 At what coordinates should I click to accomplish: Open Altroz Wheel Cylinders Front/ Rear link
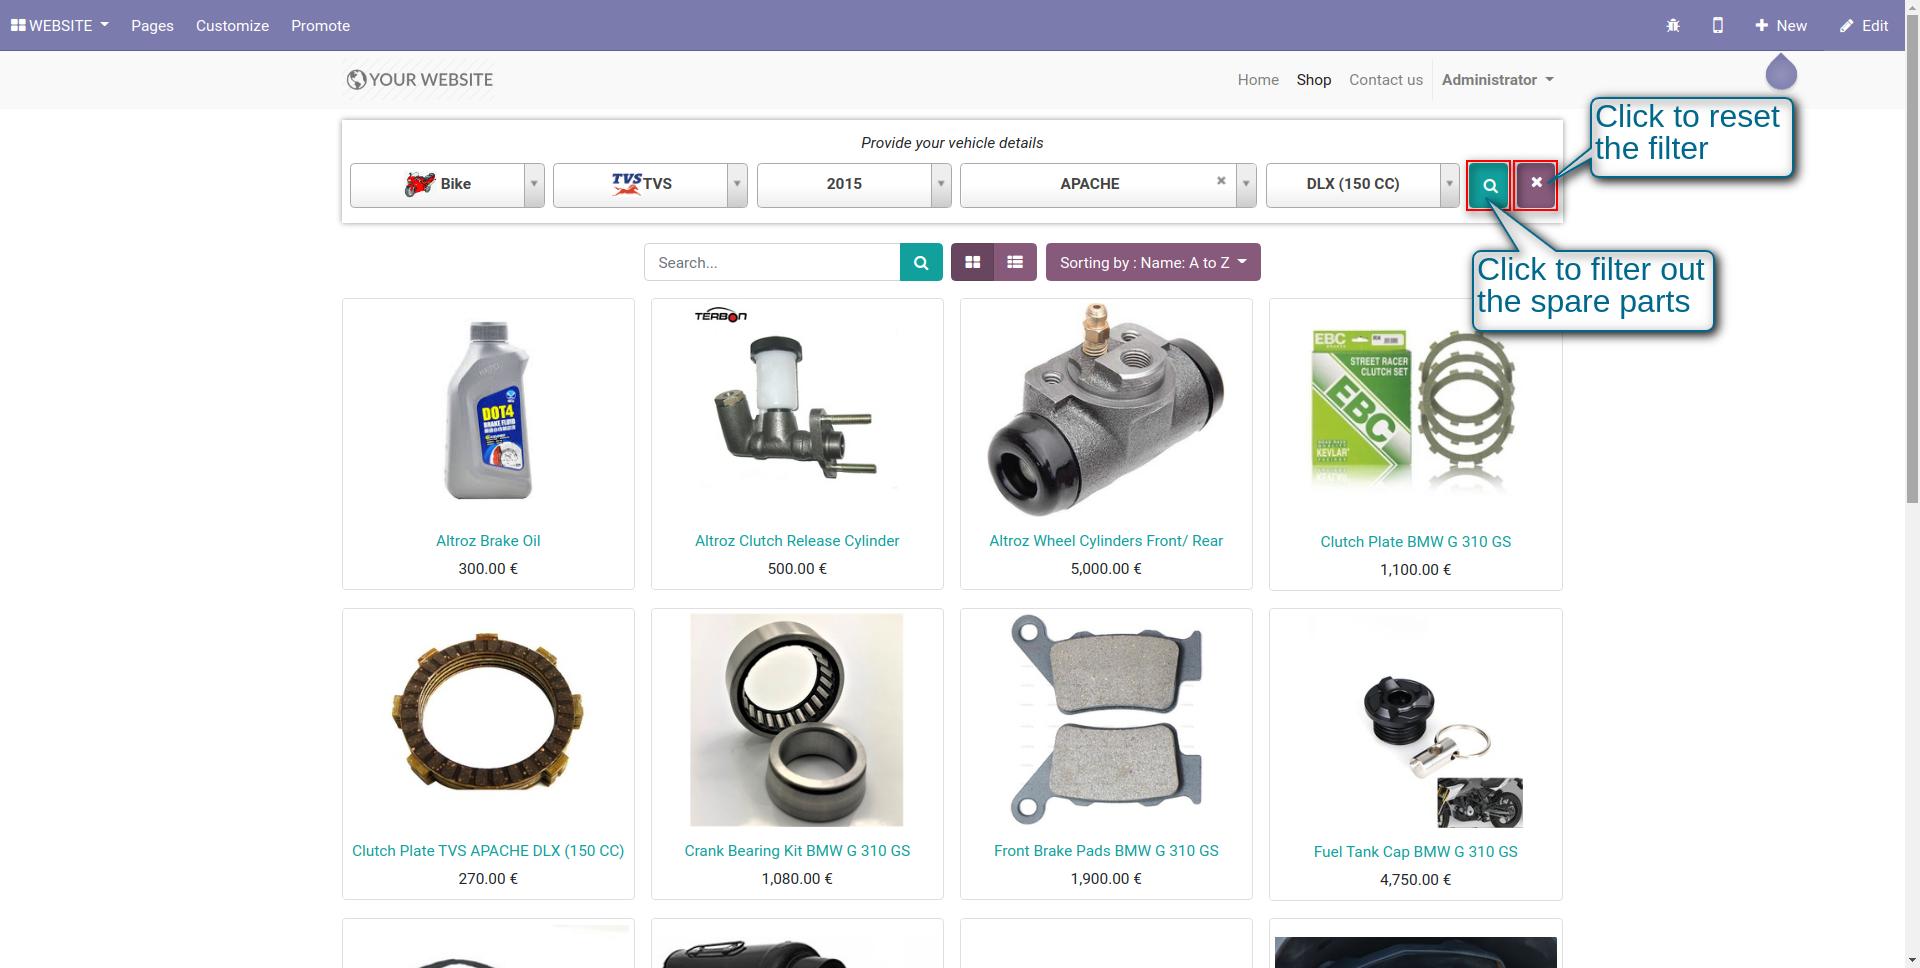(1106, 541)
